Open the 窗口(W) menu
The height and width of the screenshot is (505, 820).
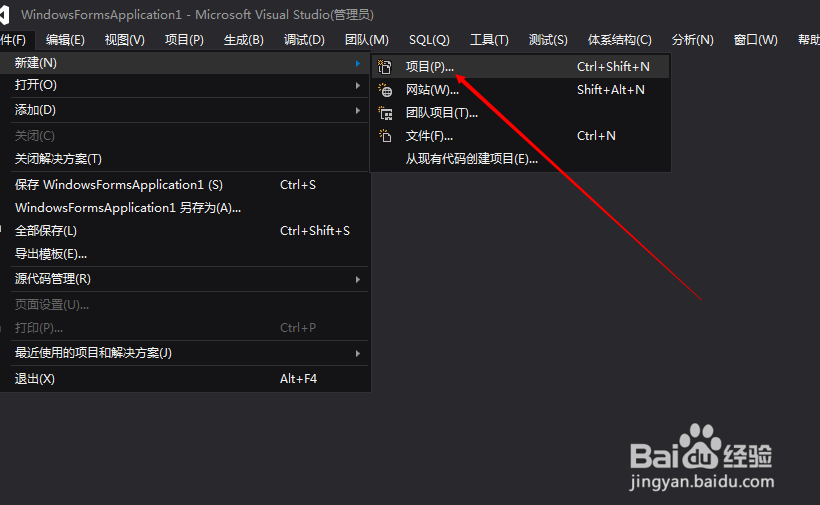tap(755, 40)
